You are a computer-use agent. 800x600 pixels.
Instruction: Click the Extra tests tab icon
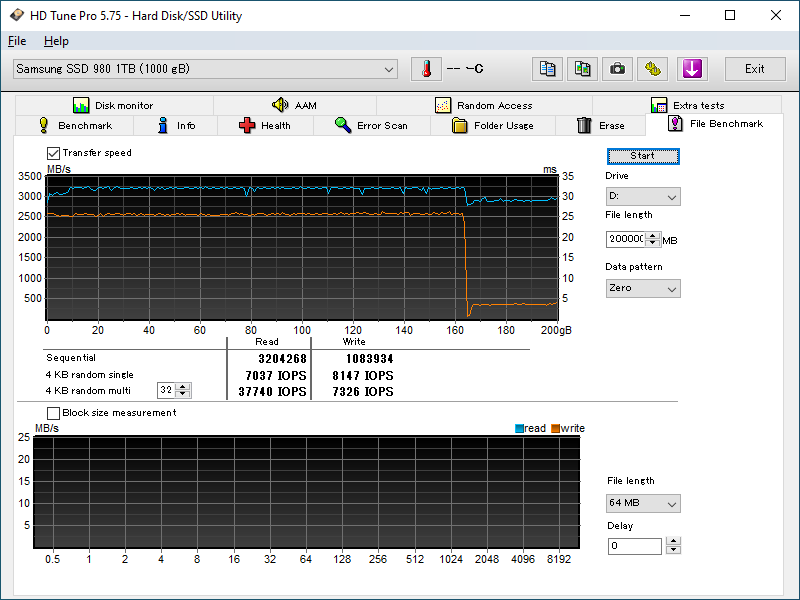659,105
